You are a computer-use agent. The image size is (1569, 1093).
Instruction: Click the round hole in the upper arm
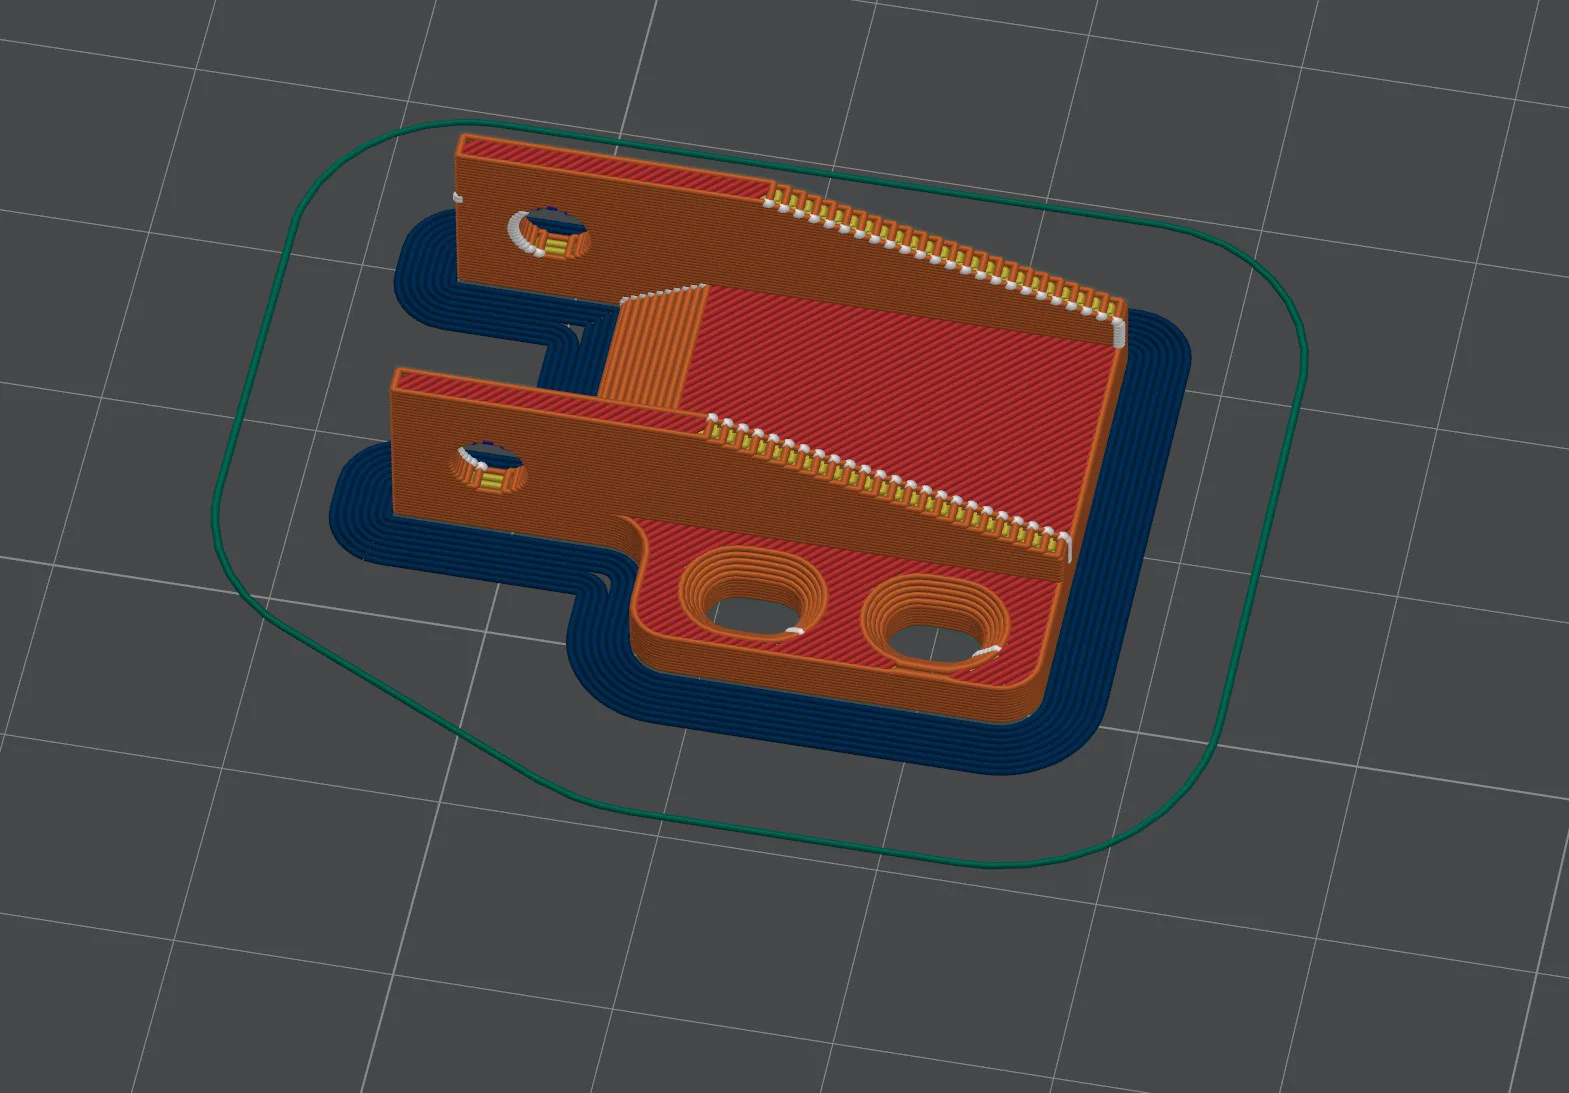click(548, 232)
